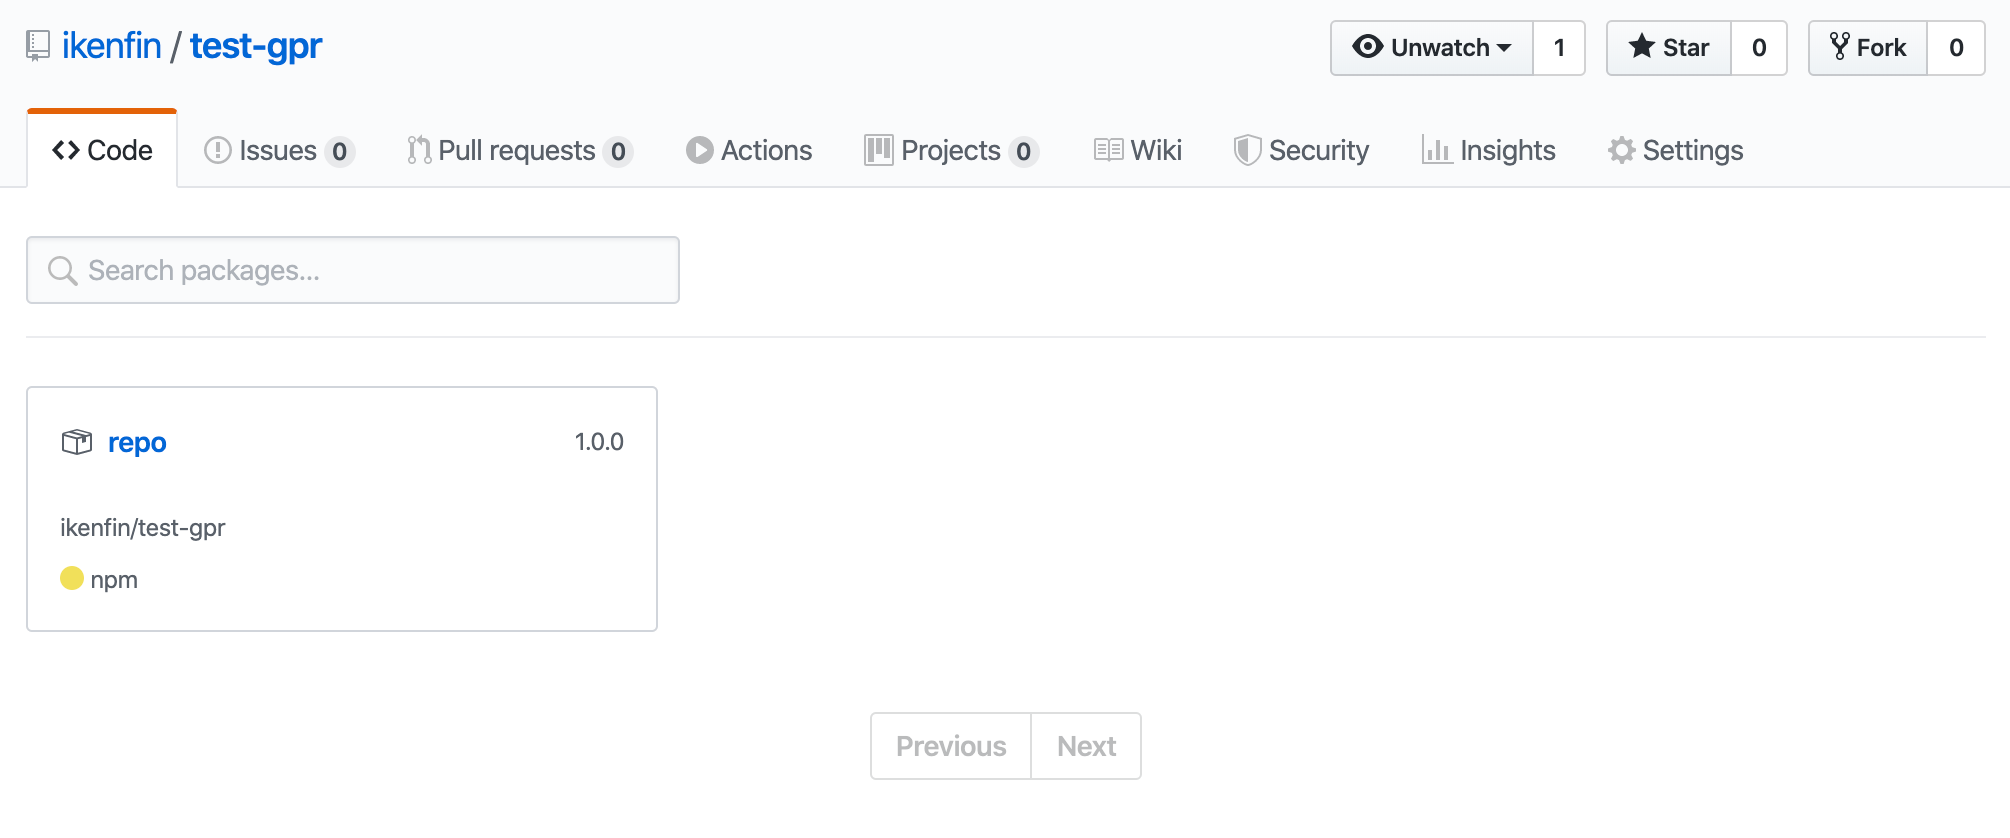2010x838 pixels.
Task: Click the gear icon on the Settings tab
Action: tap(1621, 151)
